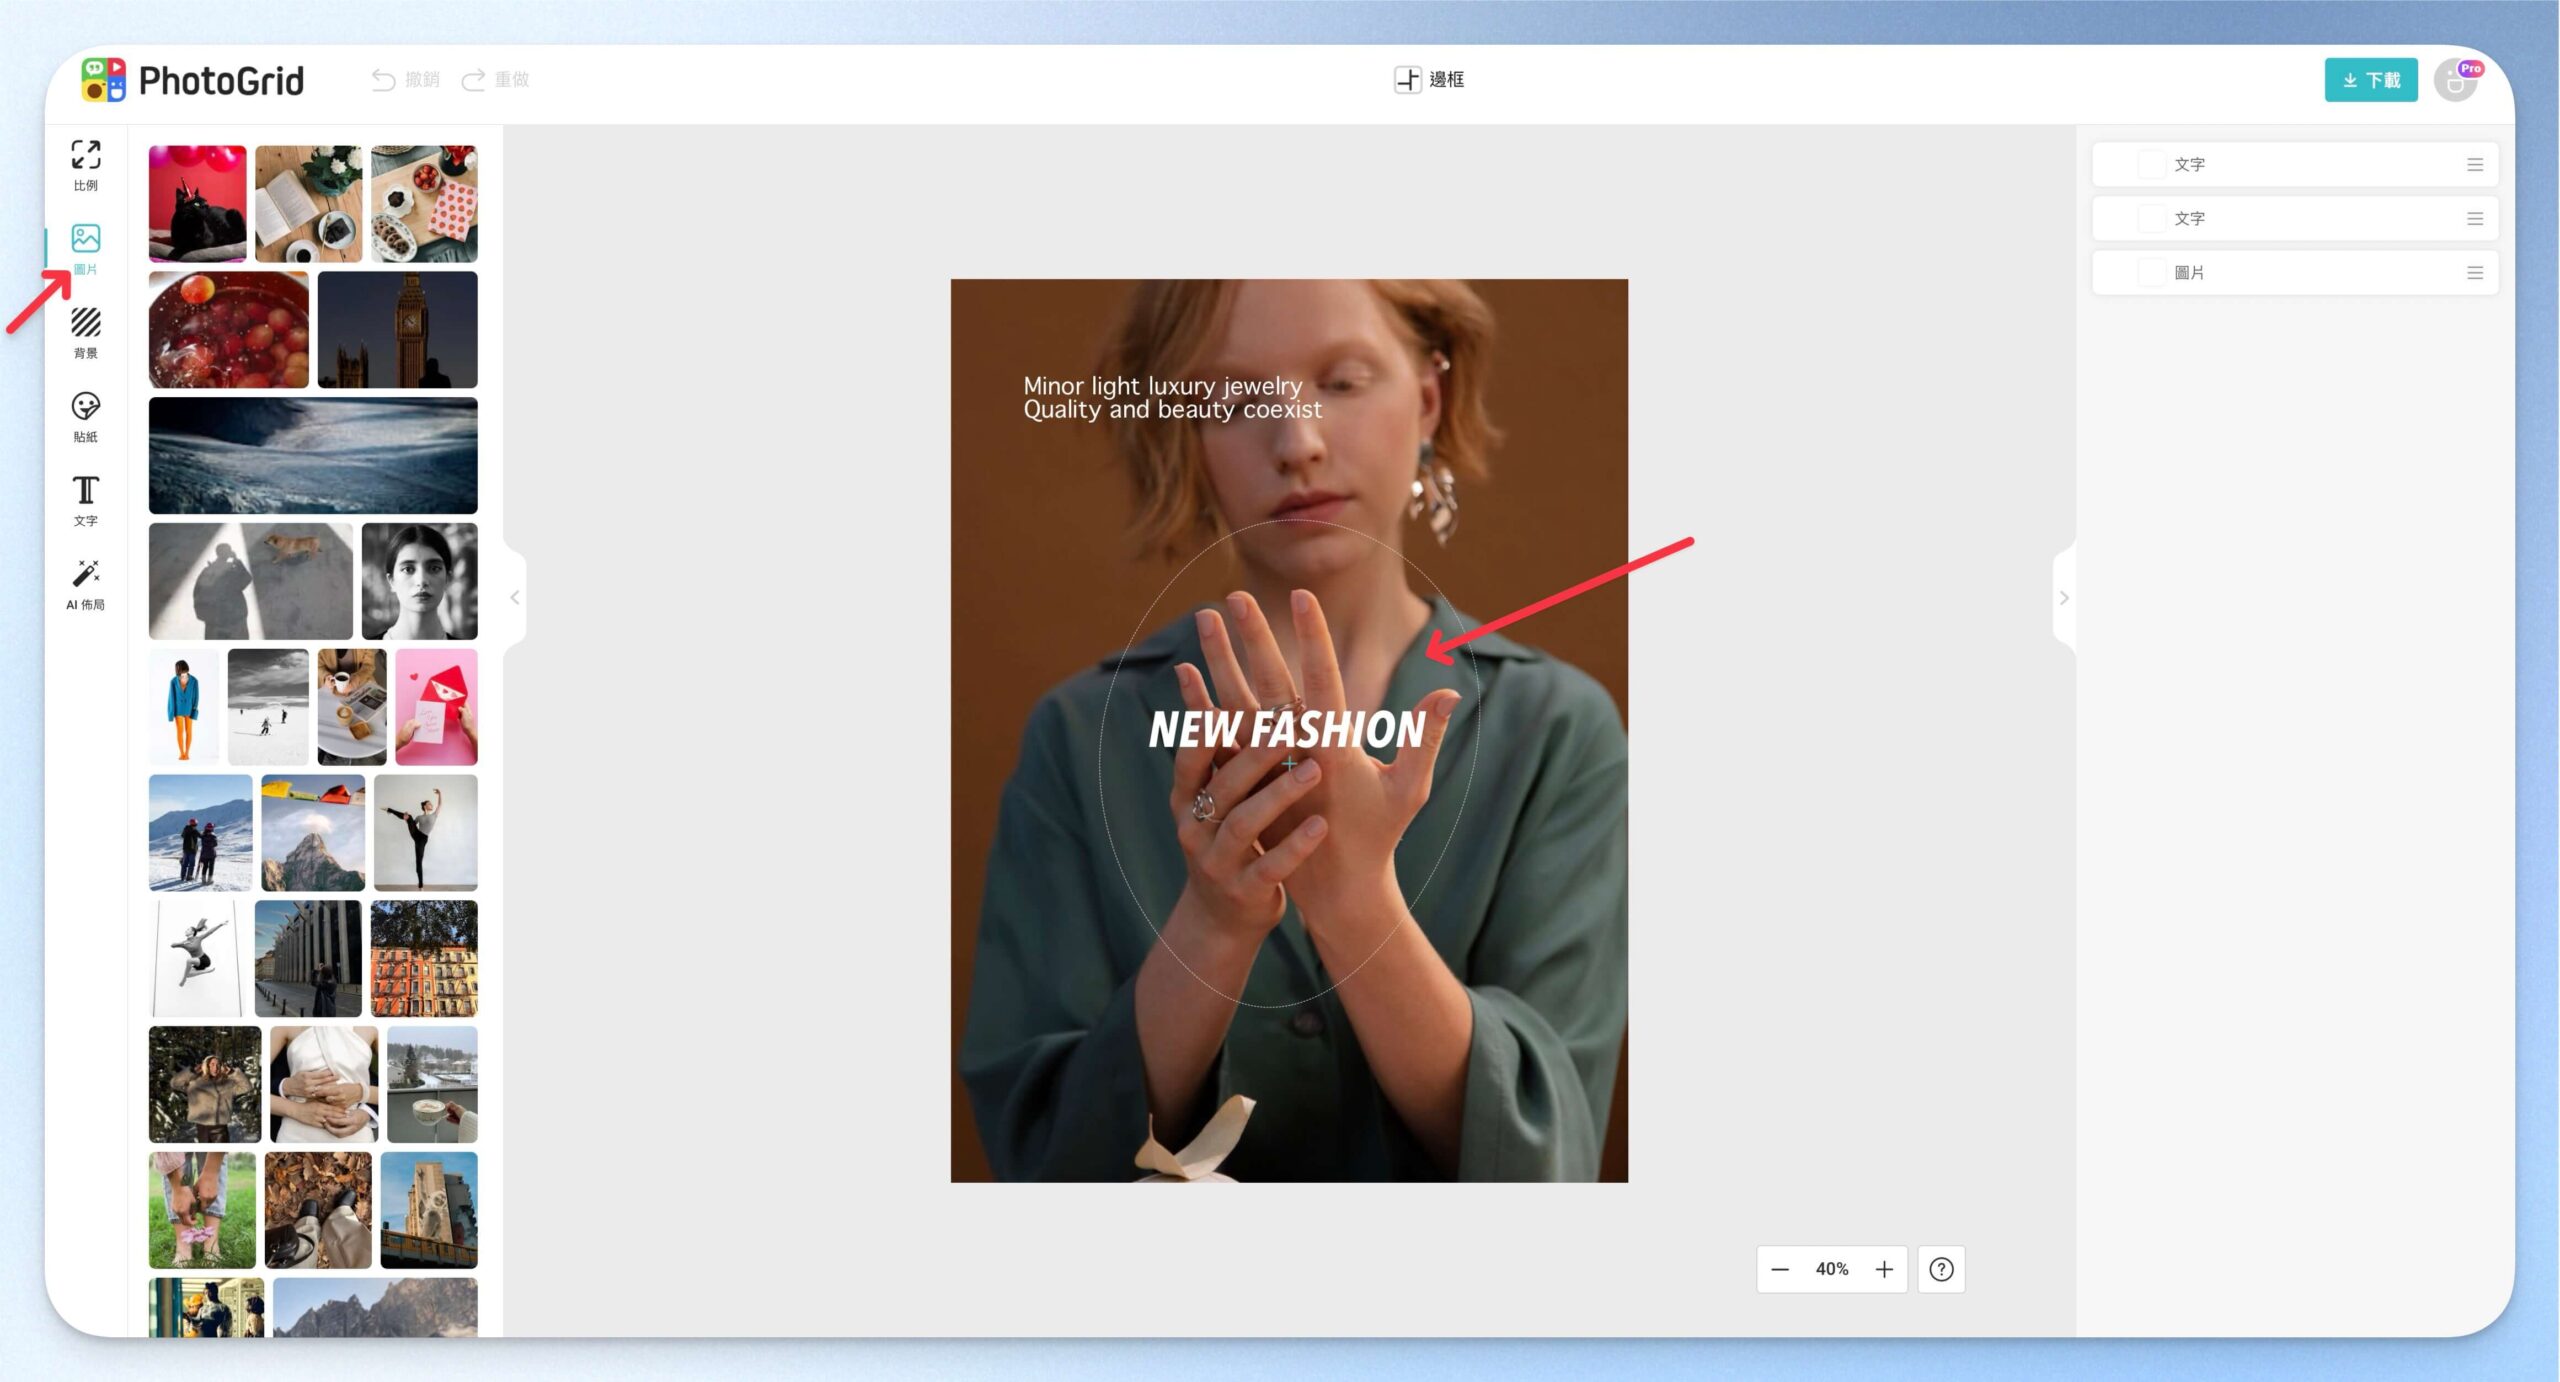Click the 撤銷 undo button
Viewport: 2560px width, 1382px height.
[x=405, y=80]
